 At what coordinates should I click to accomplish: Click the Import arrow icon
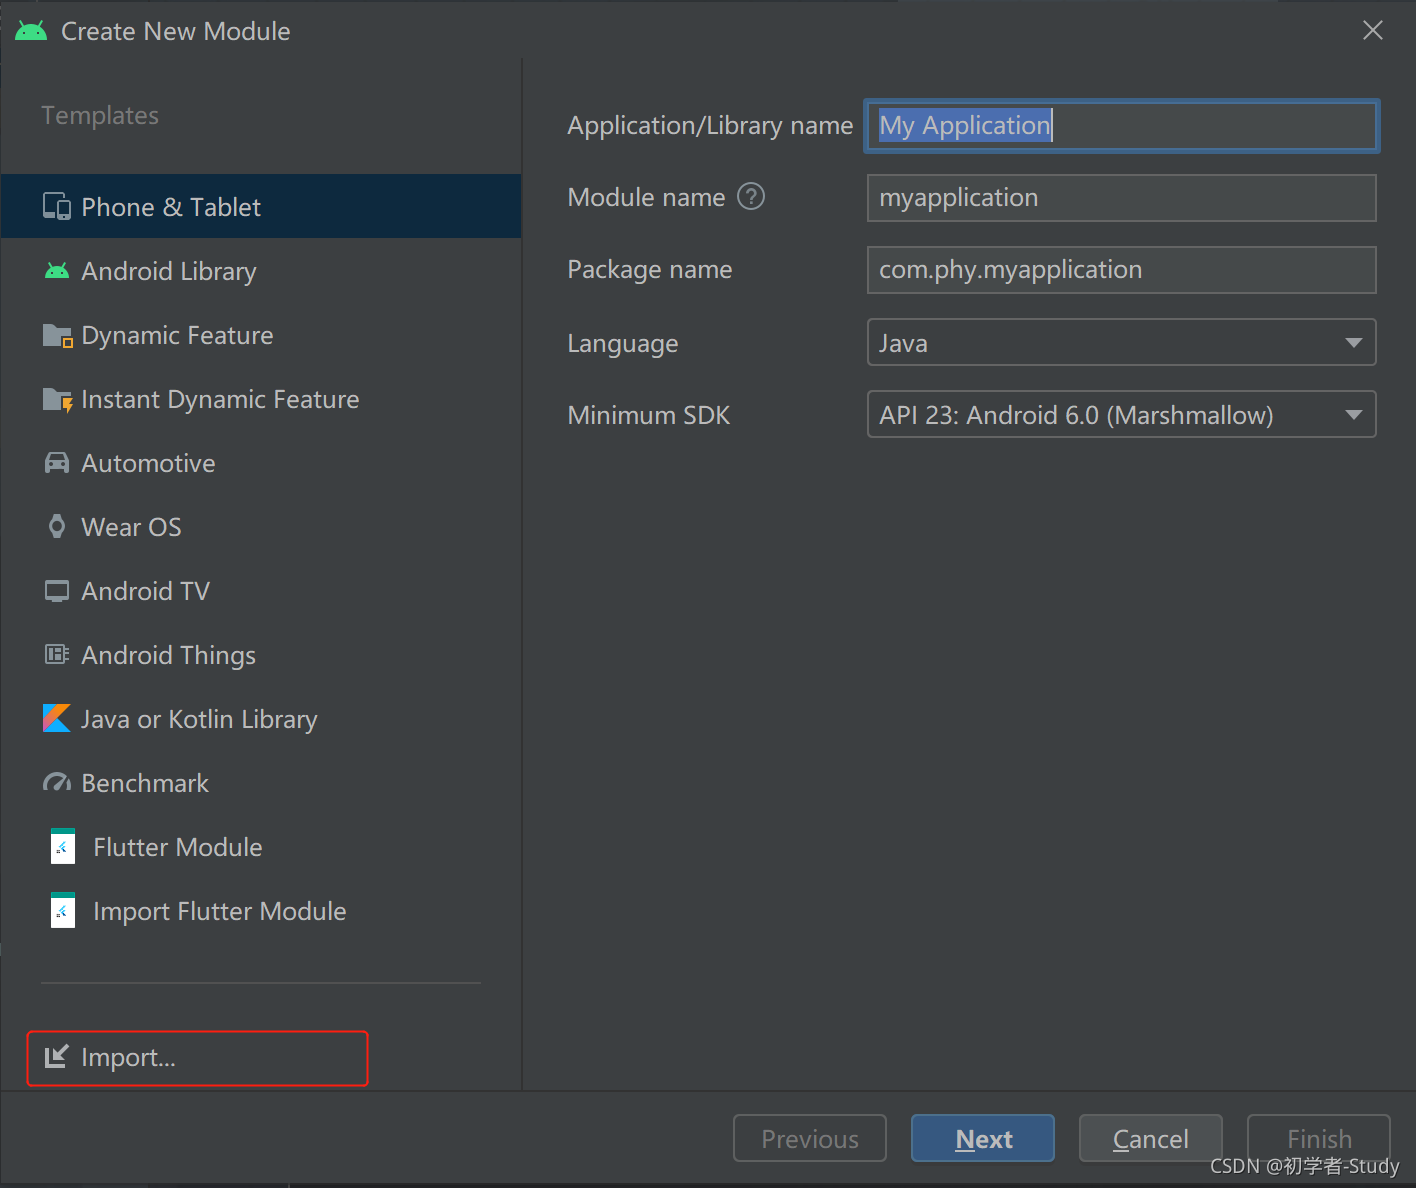coord(57,1056)
